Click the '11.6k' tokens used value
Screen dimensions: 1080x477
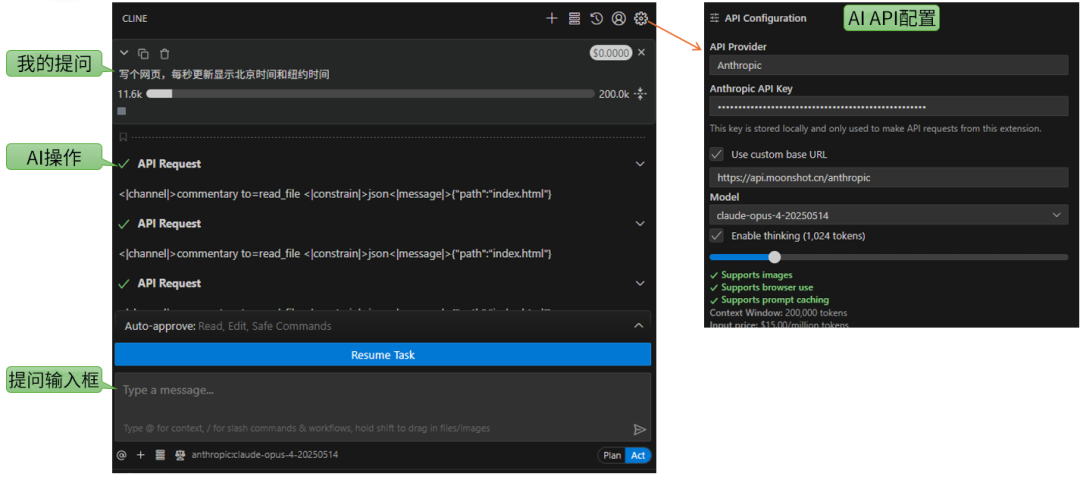click(x=129, y=94)
